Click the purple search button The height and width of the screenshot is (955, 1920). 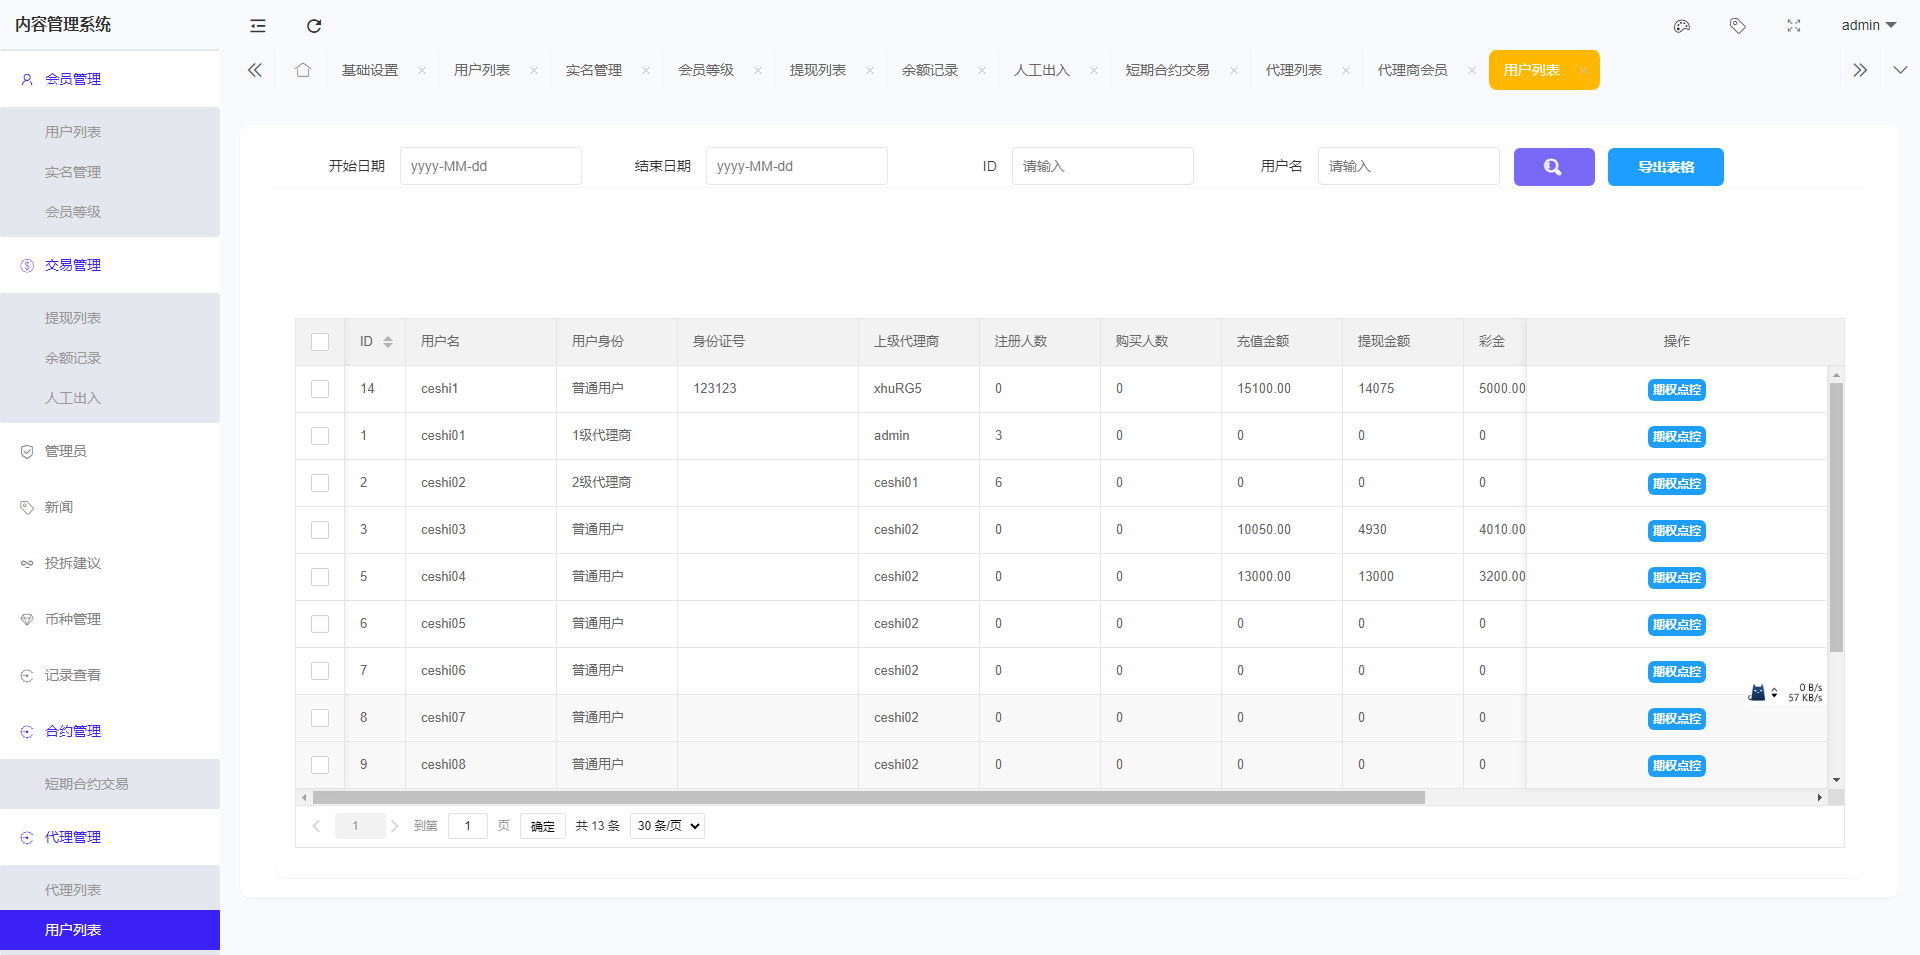pos(1553,167)
